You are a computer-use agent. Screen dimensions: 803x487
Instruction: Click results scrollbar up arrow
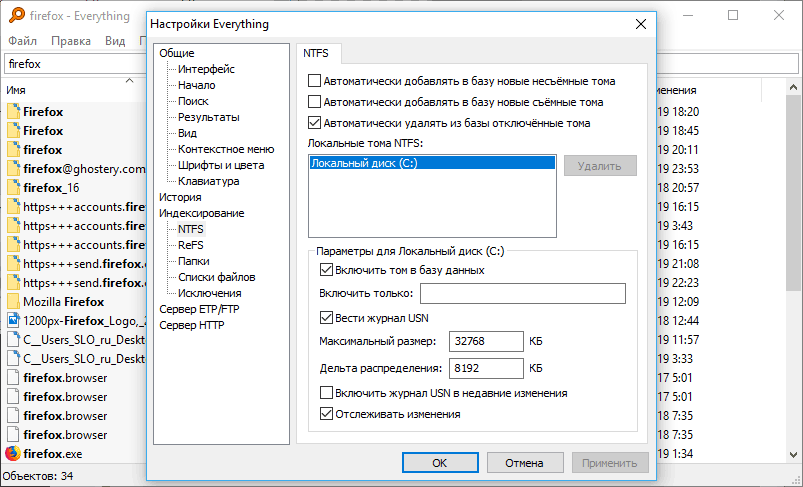[x=793, y=88]
